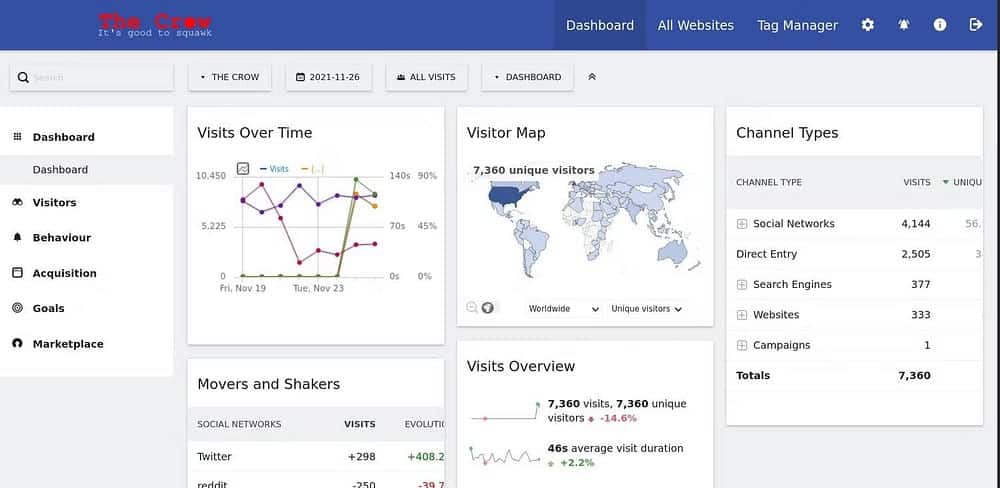Open the THE CROW website selector
This screenshot has height=488, width=1000.
coord(230,77)
